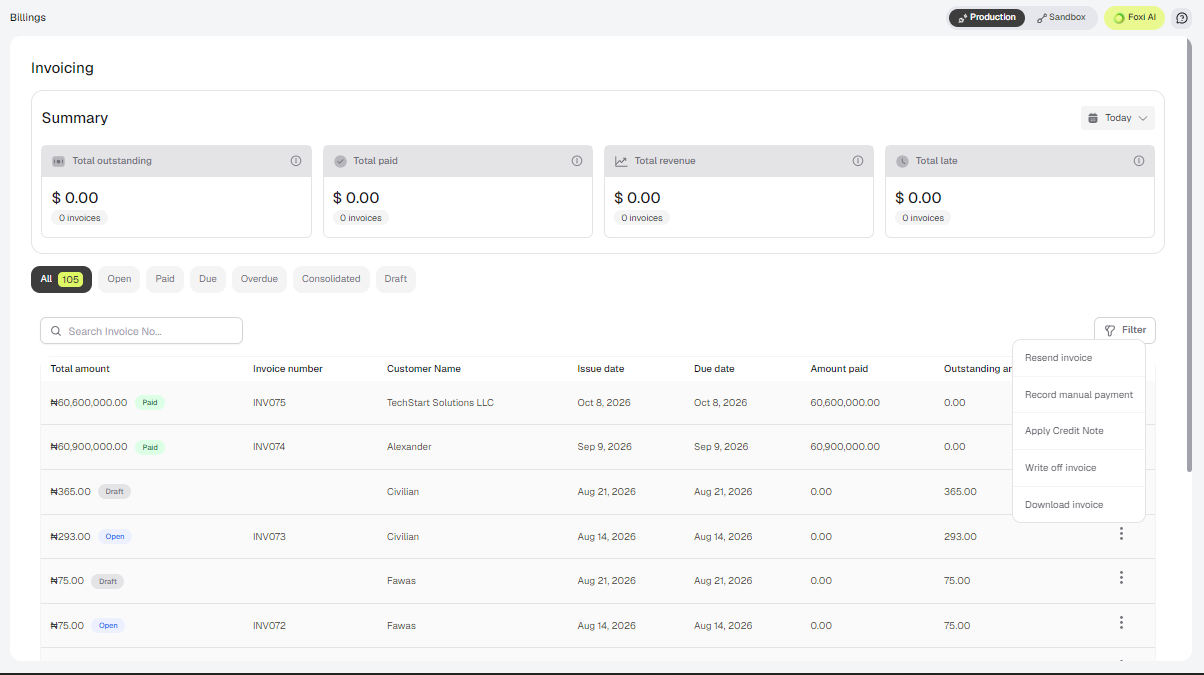The image size is (1204, 675).
Task: Click the Billings page title
Action: (28, 17)
